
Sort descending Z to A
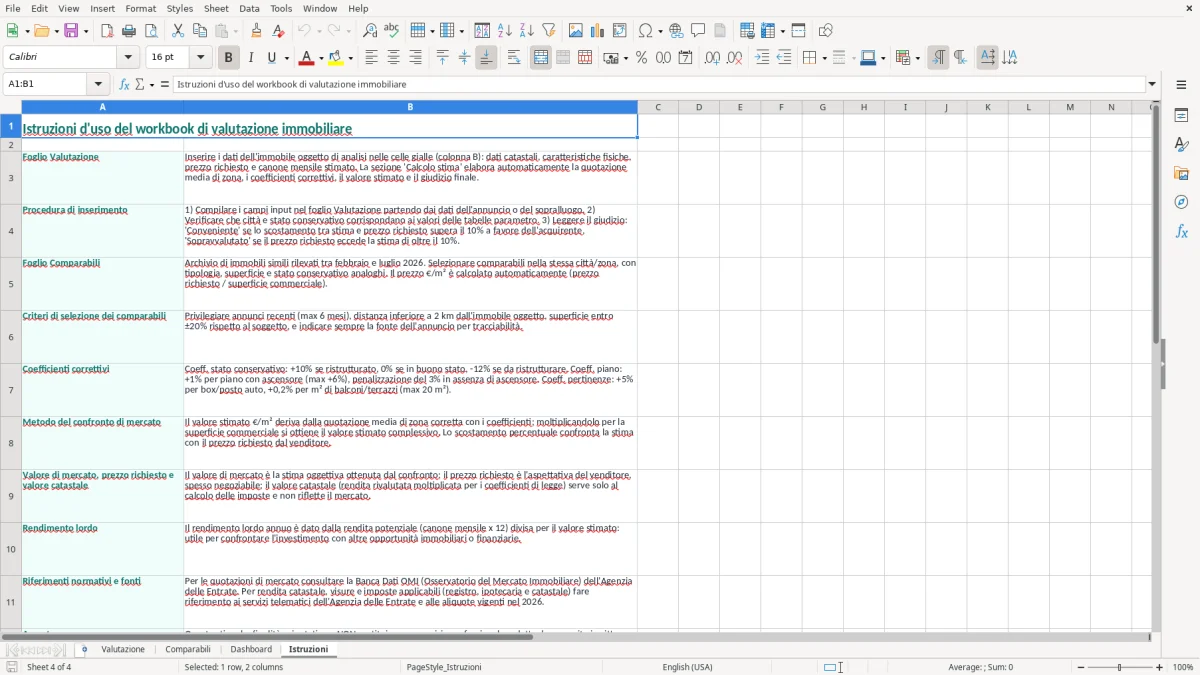pyautogui.click(x=527, y=31)
